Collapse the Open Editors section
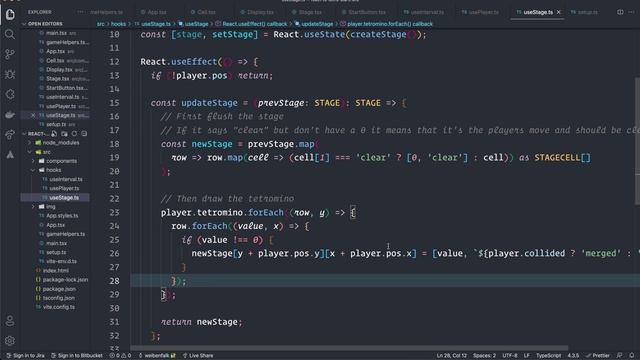Screen dimensions: 640x360 pos(45,24)
